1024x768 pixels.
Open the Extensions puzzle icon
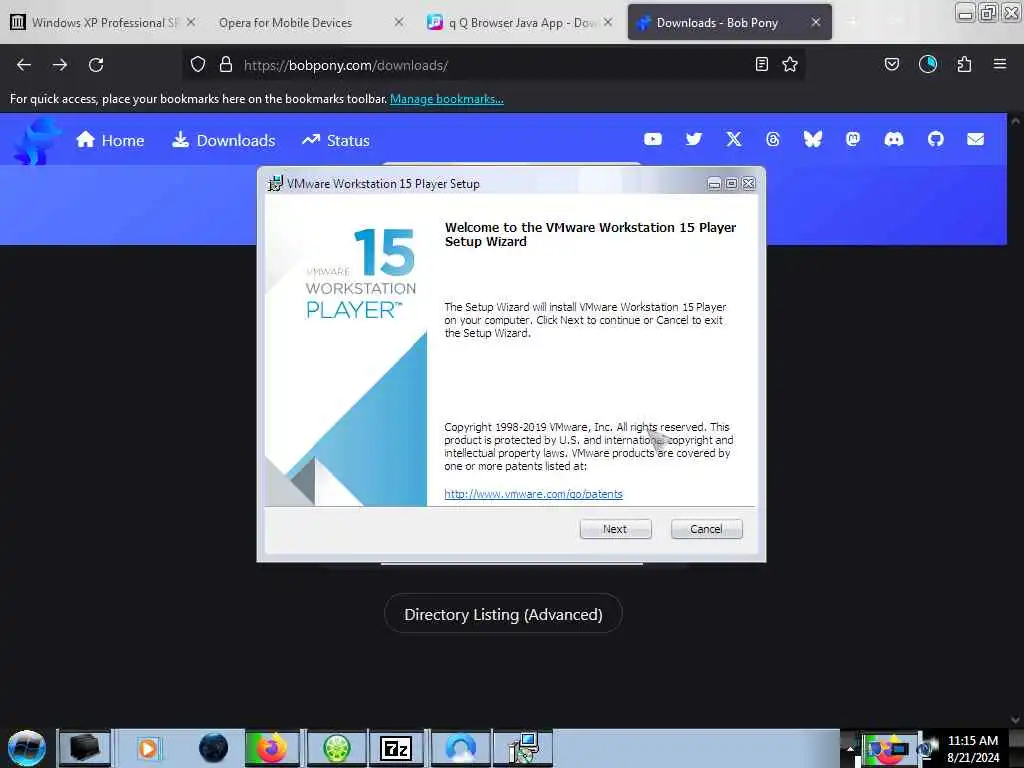point(965,64)
